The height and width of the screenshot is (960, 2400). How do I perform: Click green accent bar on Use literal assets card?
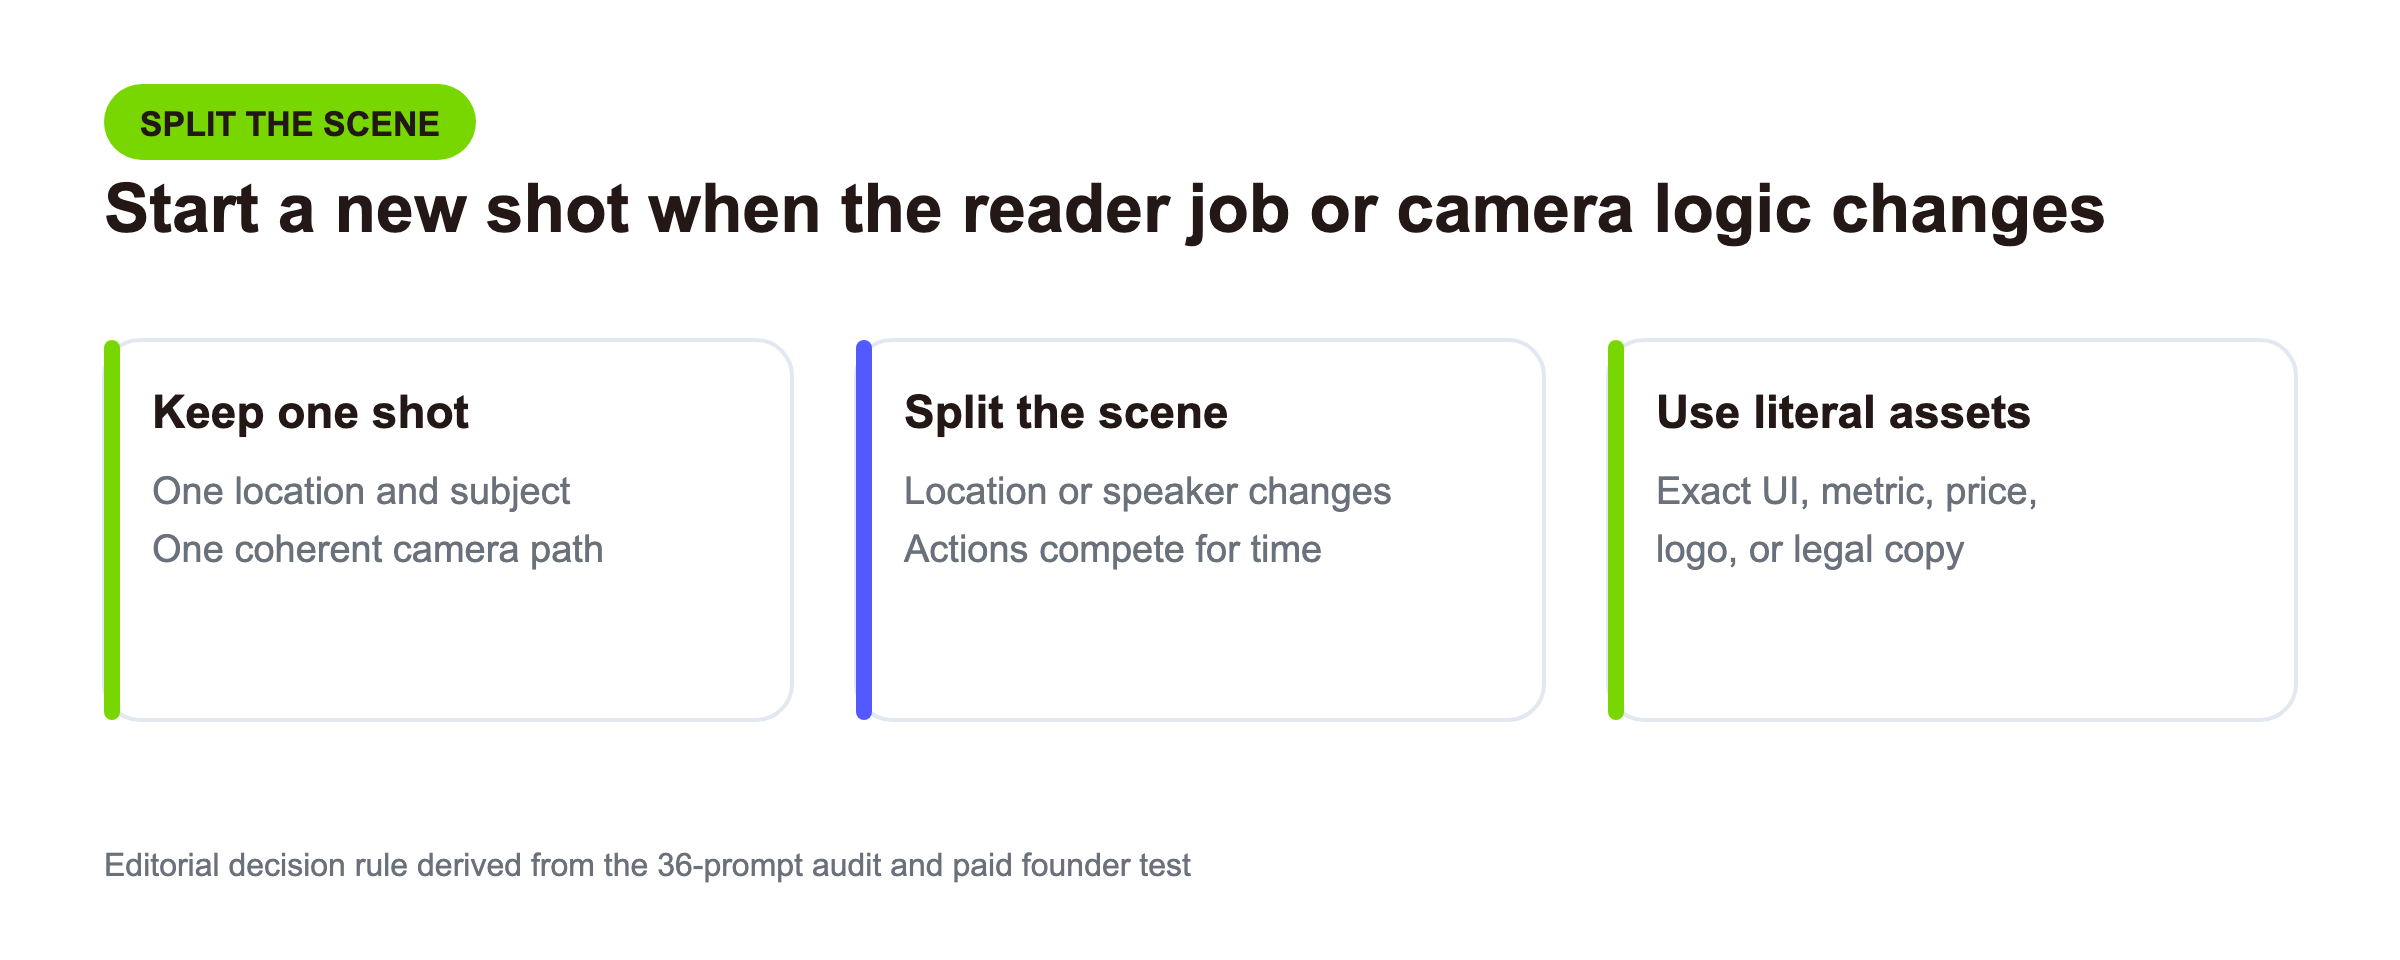coord(1616,530)
